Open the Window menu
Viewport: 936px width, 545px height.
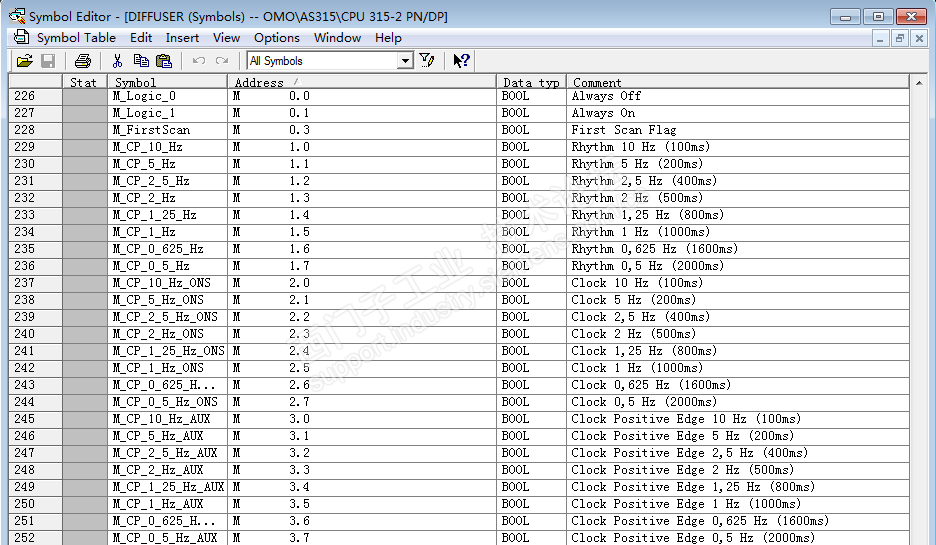click(337, 38)
